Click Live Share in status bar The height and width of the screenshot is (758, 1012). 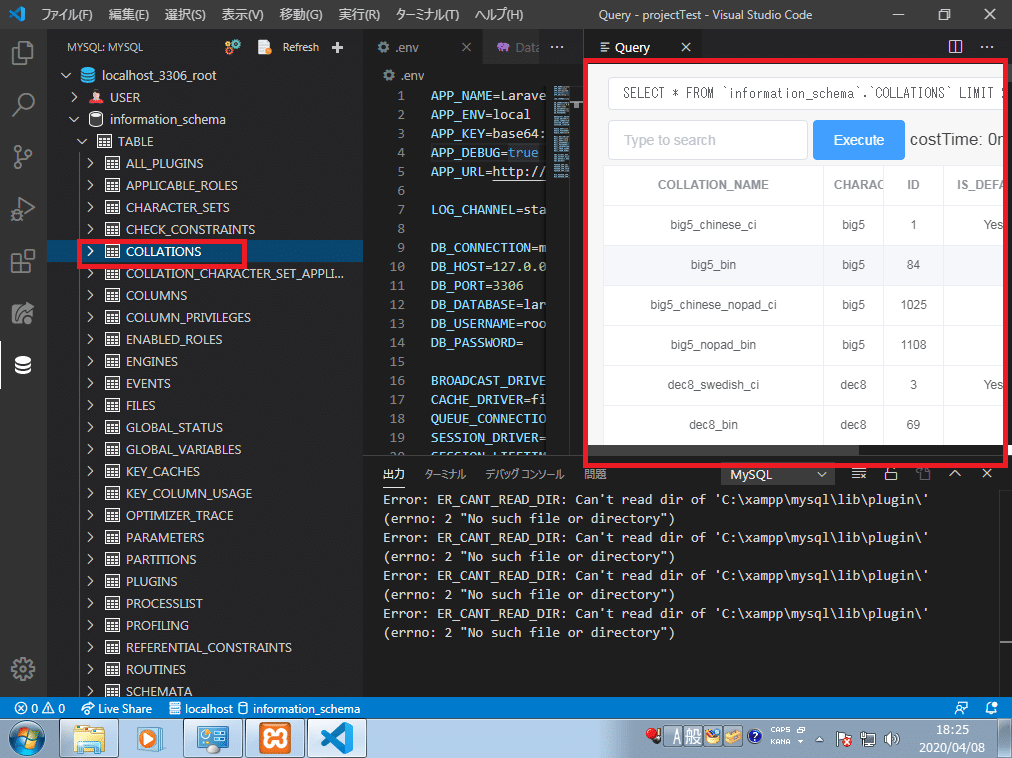click(117, 708)
